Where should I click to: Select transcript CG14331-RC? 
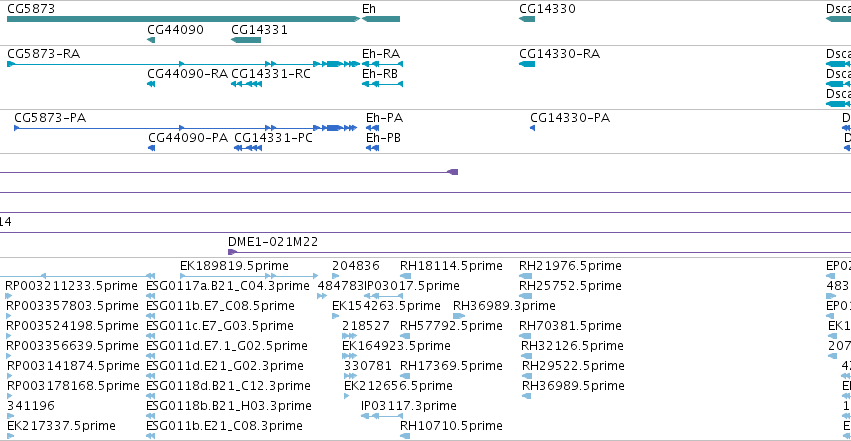271,74
